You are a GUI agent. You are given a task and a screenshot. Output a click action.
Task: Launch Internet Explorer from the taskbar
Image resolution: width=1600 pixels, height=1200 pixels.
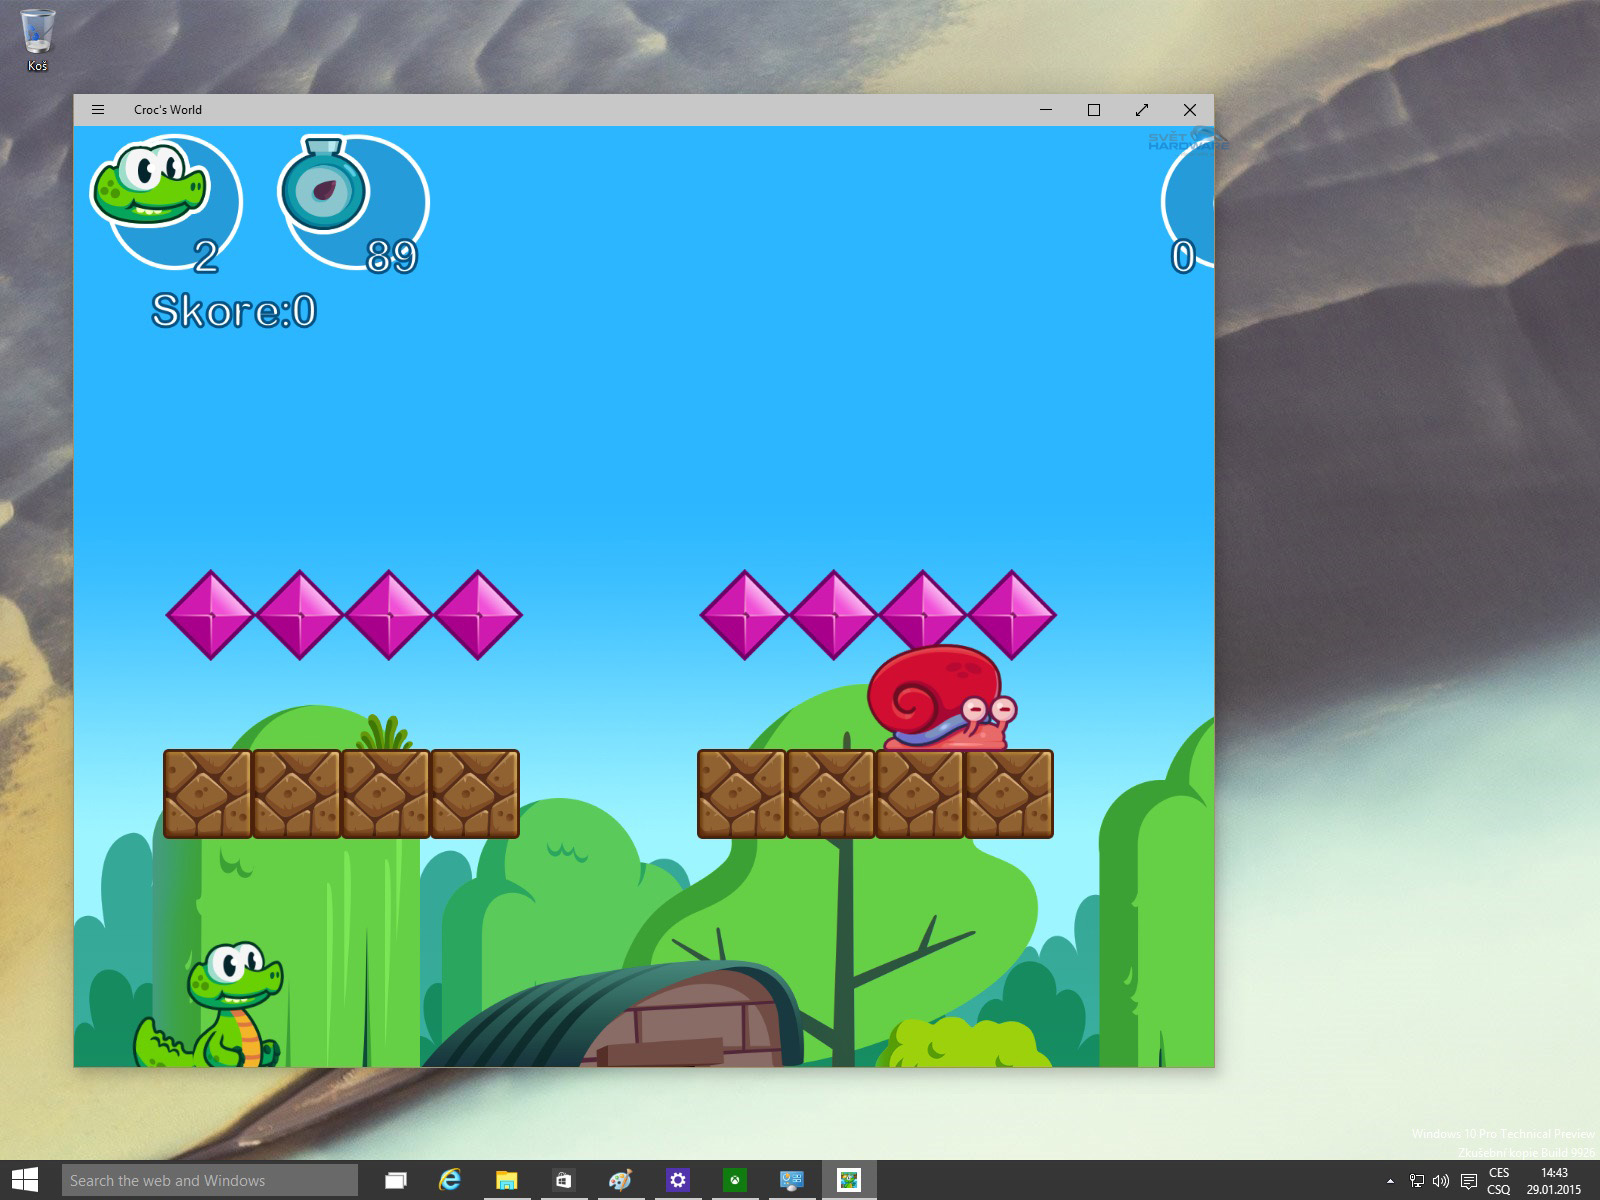450,1180
